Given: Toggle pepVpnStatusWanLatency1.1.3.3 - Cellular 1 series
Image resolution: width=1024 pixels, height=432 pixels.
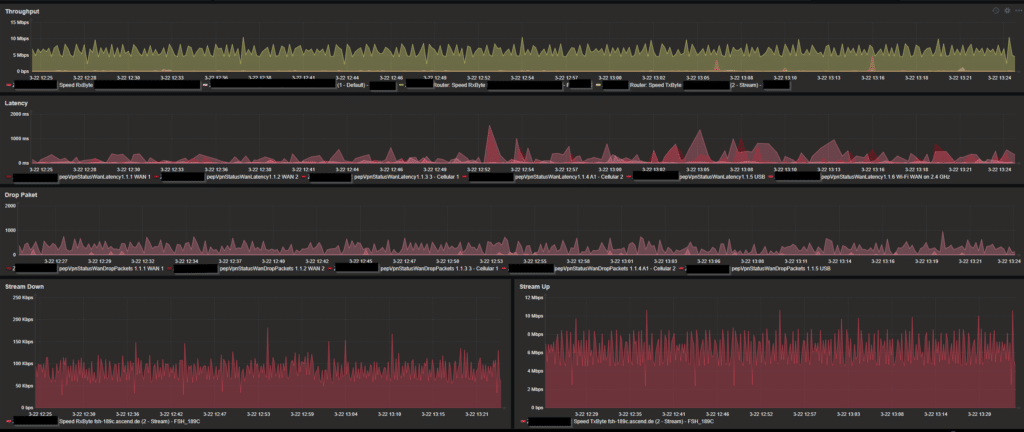Looking at the screenshot, I should click(407, 177).
